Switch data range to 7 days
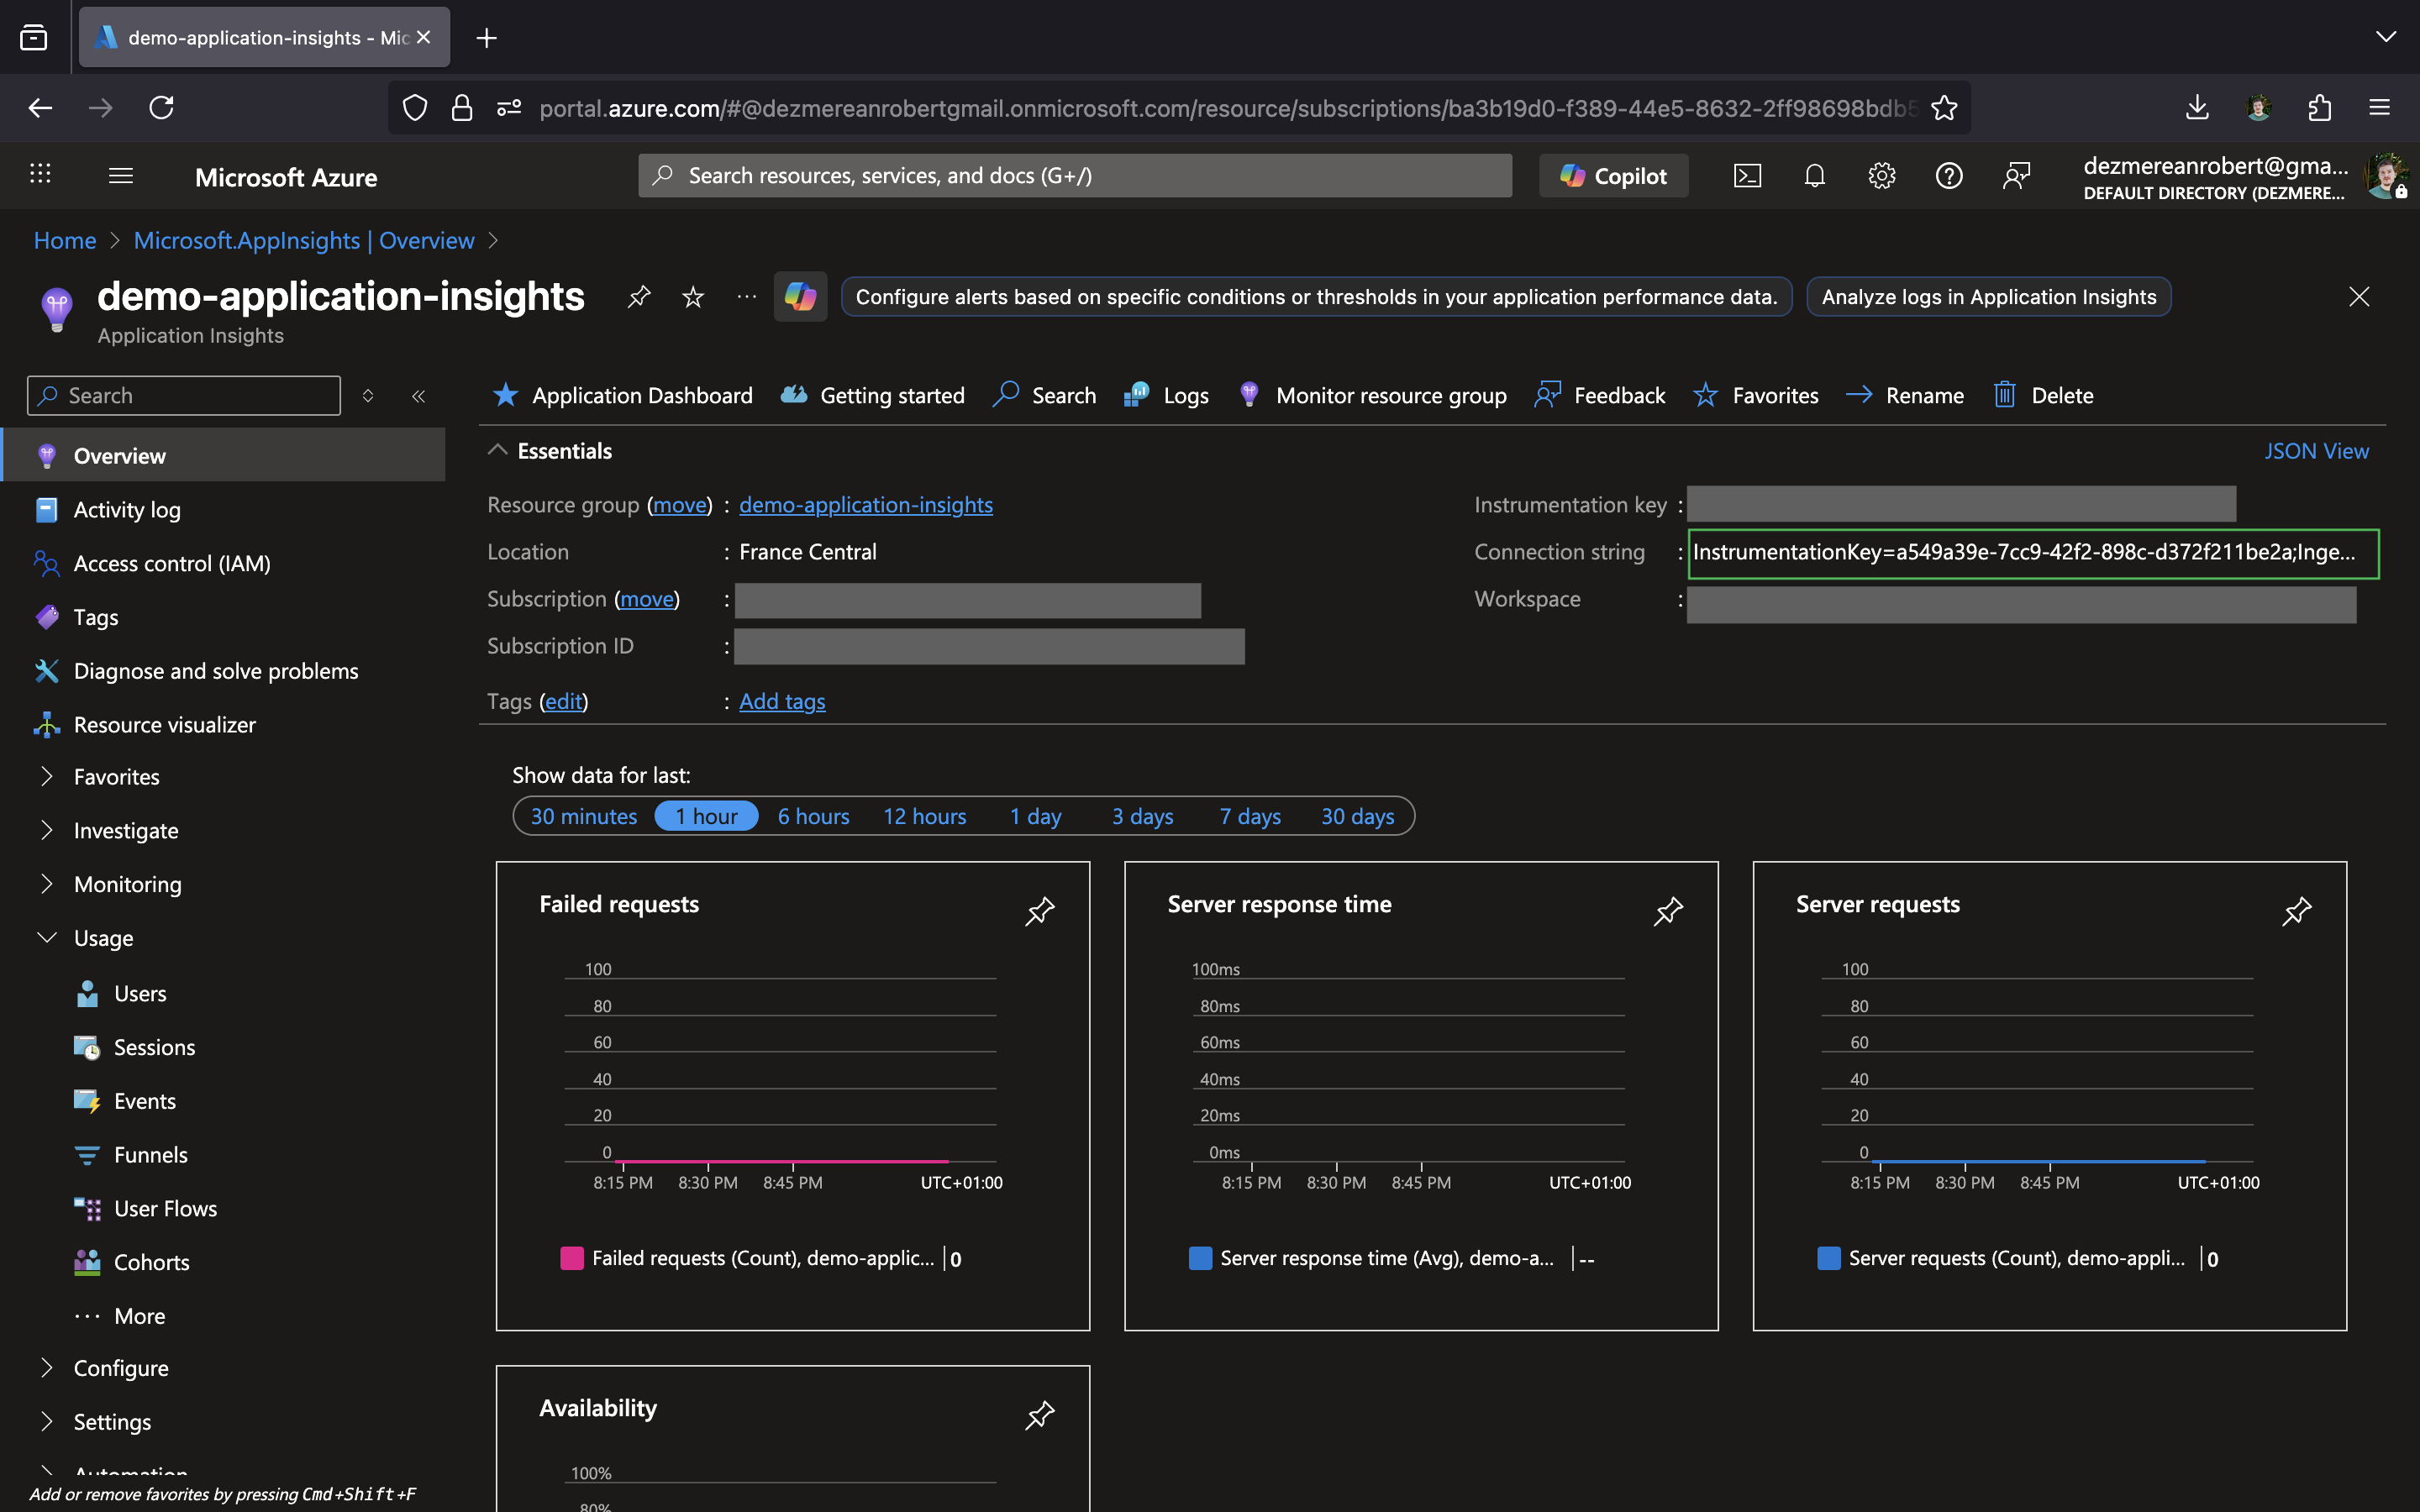 1249,815
